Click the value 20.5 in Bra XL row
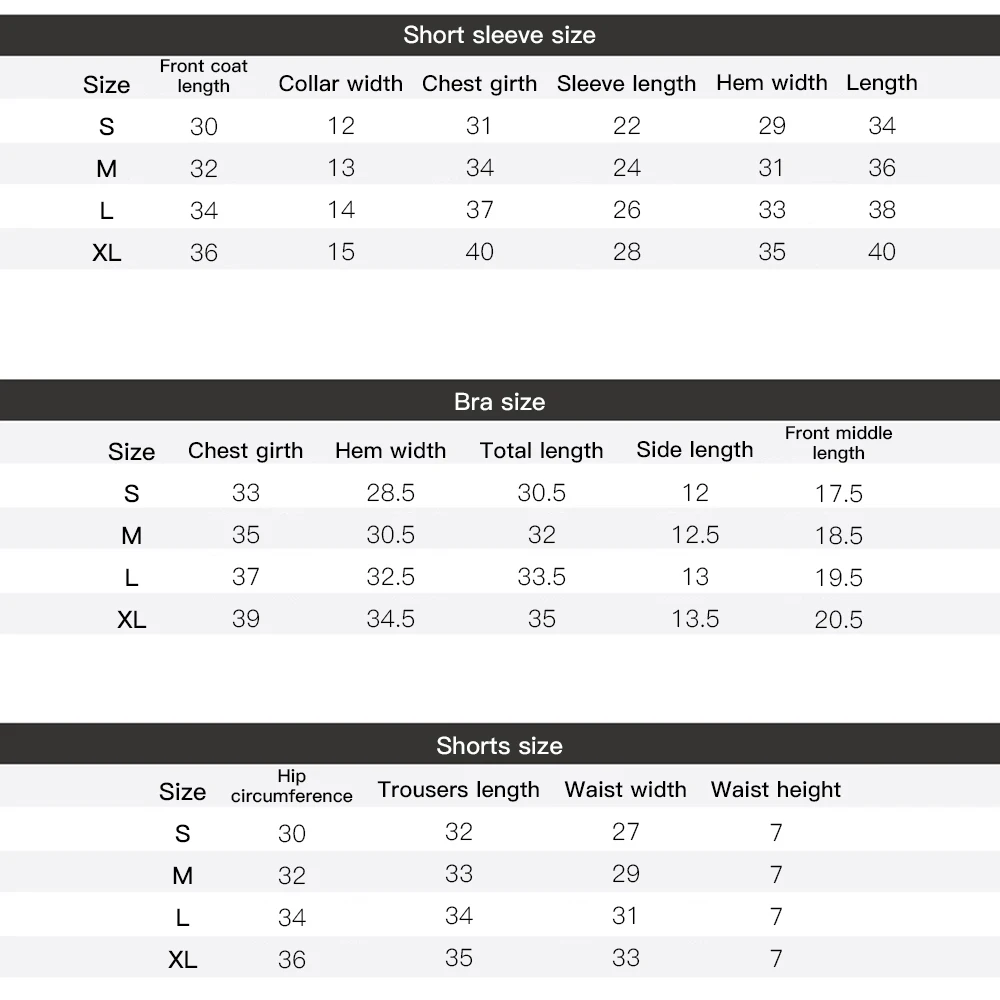Screen dimensions: 1000x1000 (x=838, y=620)
